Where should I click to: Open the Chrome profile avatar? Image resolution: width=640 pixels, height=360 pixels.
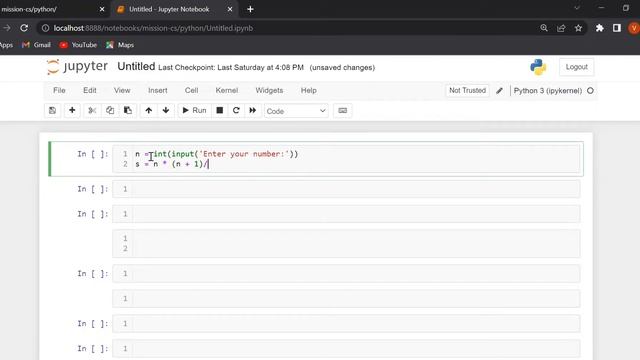pos(634,28)
